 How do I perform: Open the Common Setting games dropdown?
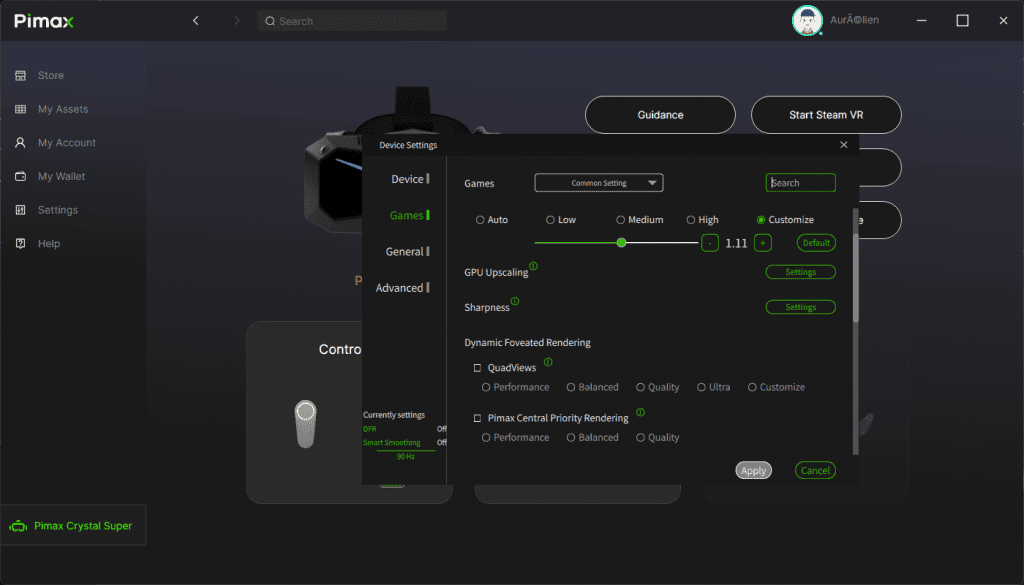pyautogui.click(x=599, y=183)
